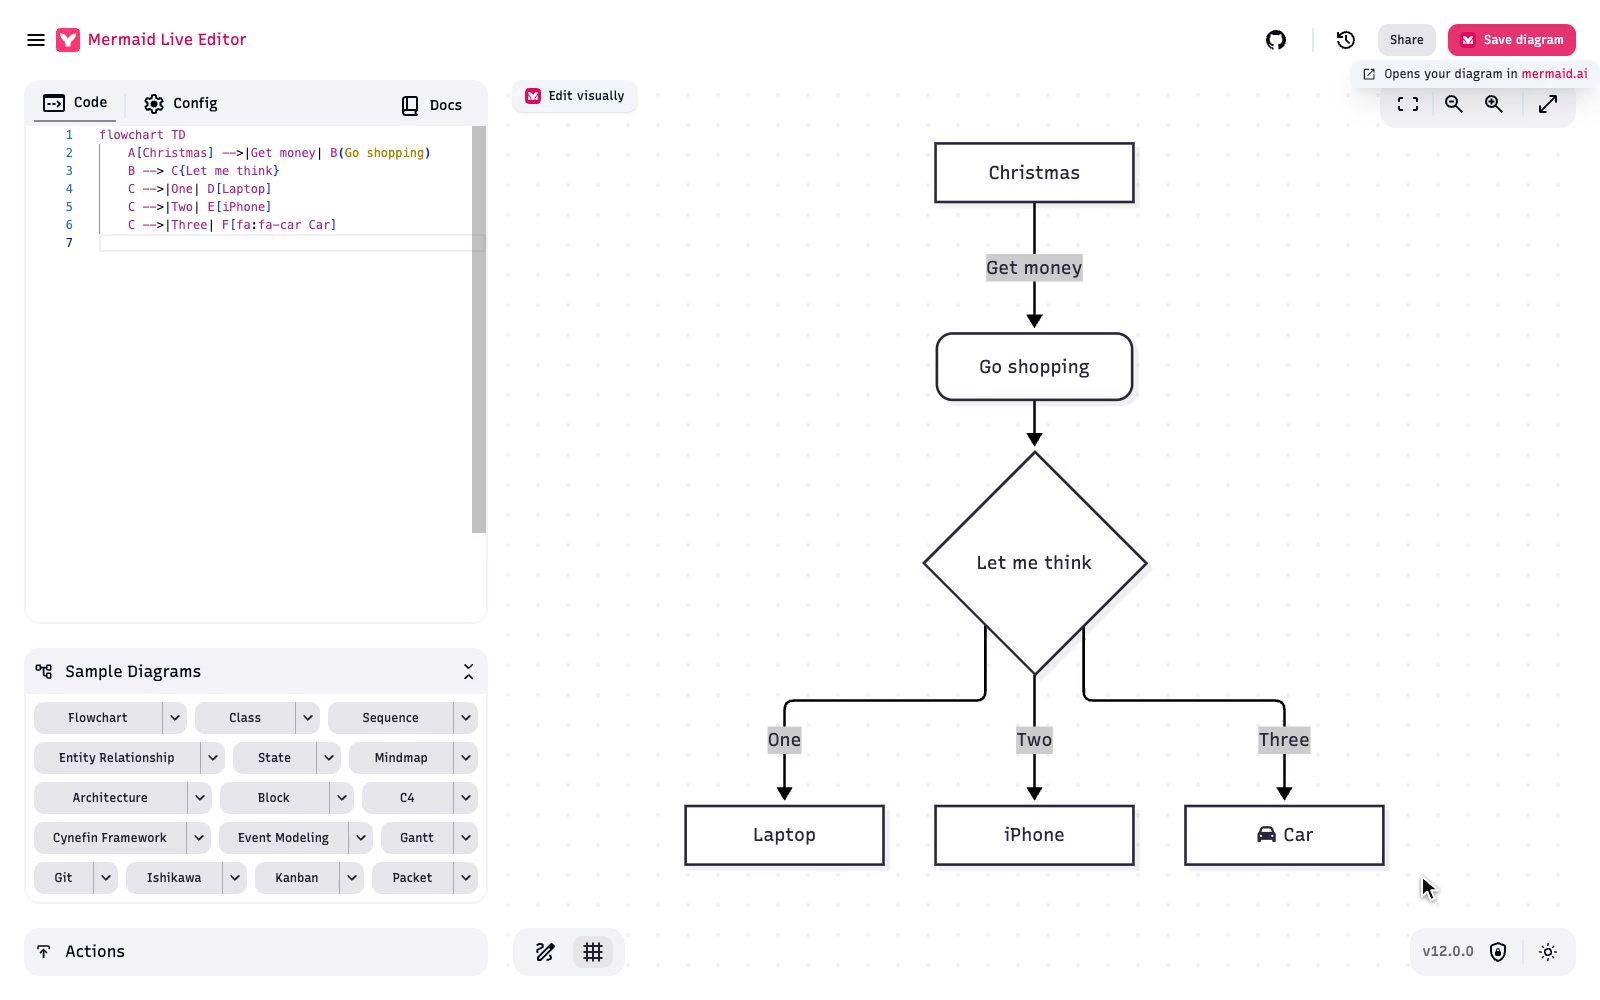Click the Edit visually button

[575, 96]
